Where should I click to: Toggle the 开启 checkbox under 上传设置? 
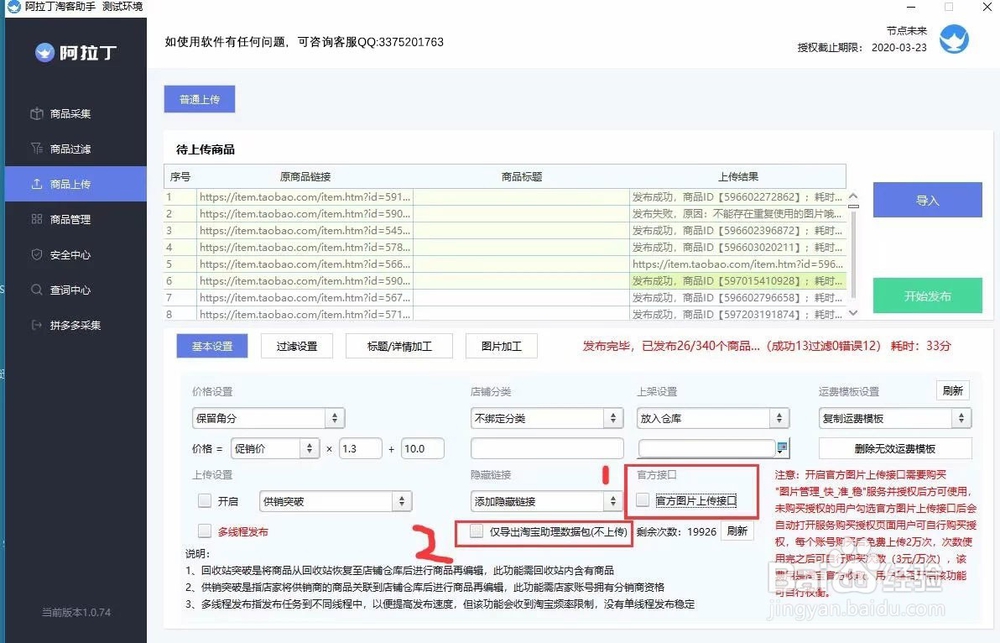pos(204,501)
